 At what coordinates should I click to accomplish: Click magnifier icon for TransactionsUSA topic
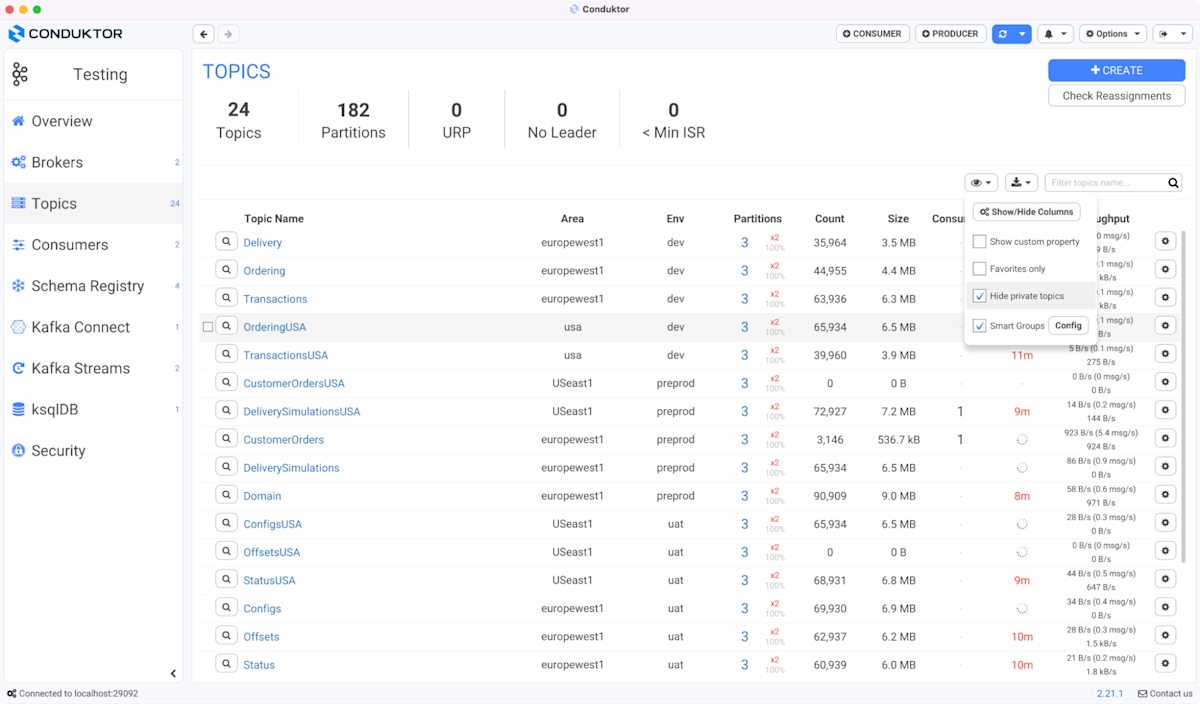[226, 354]
